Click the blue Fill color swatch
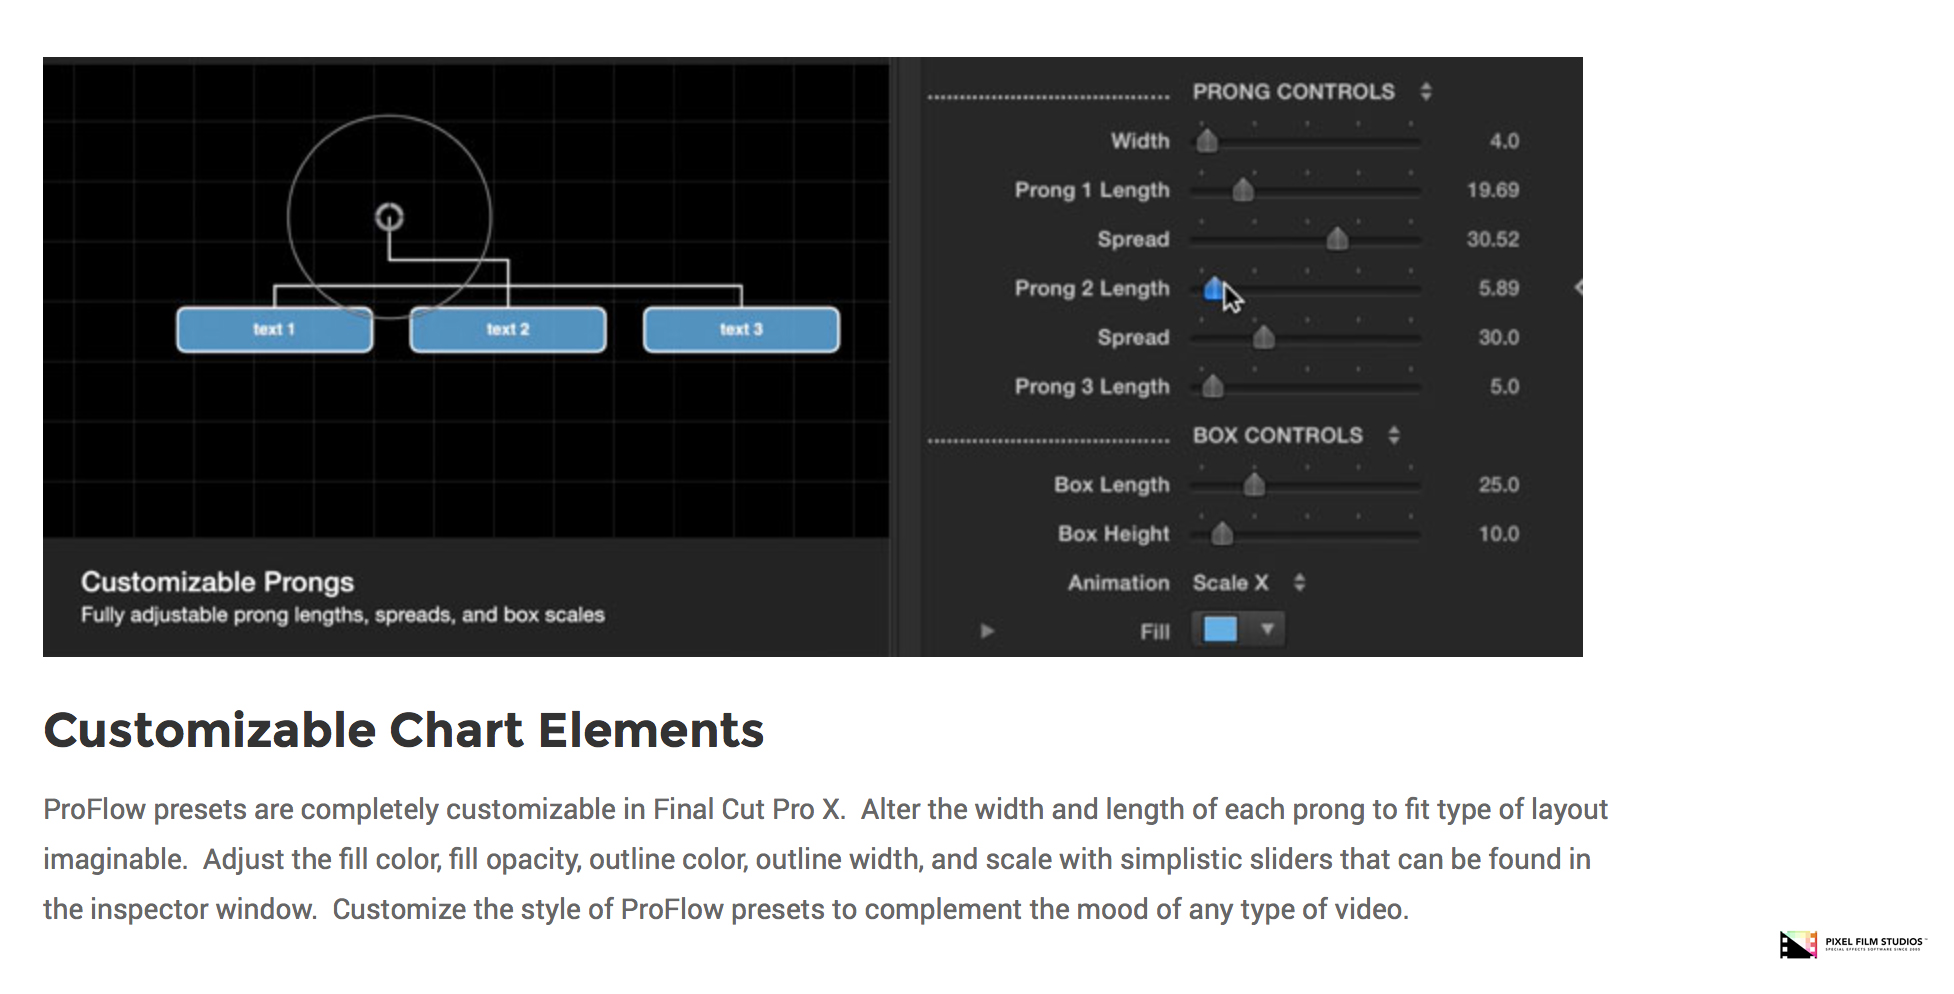Image resolution: width=1954 pixels, height=994 pixels. [1220, 629]
